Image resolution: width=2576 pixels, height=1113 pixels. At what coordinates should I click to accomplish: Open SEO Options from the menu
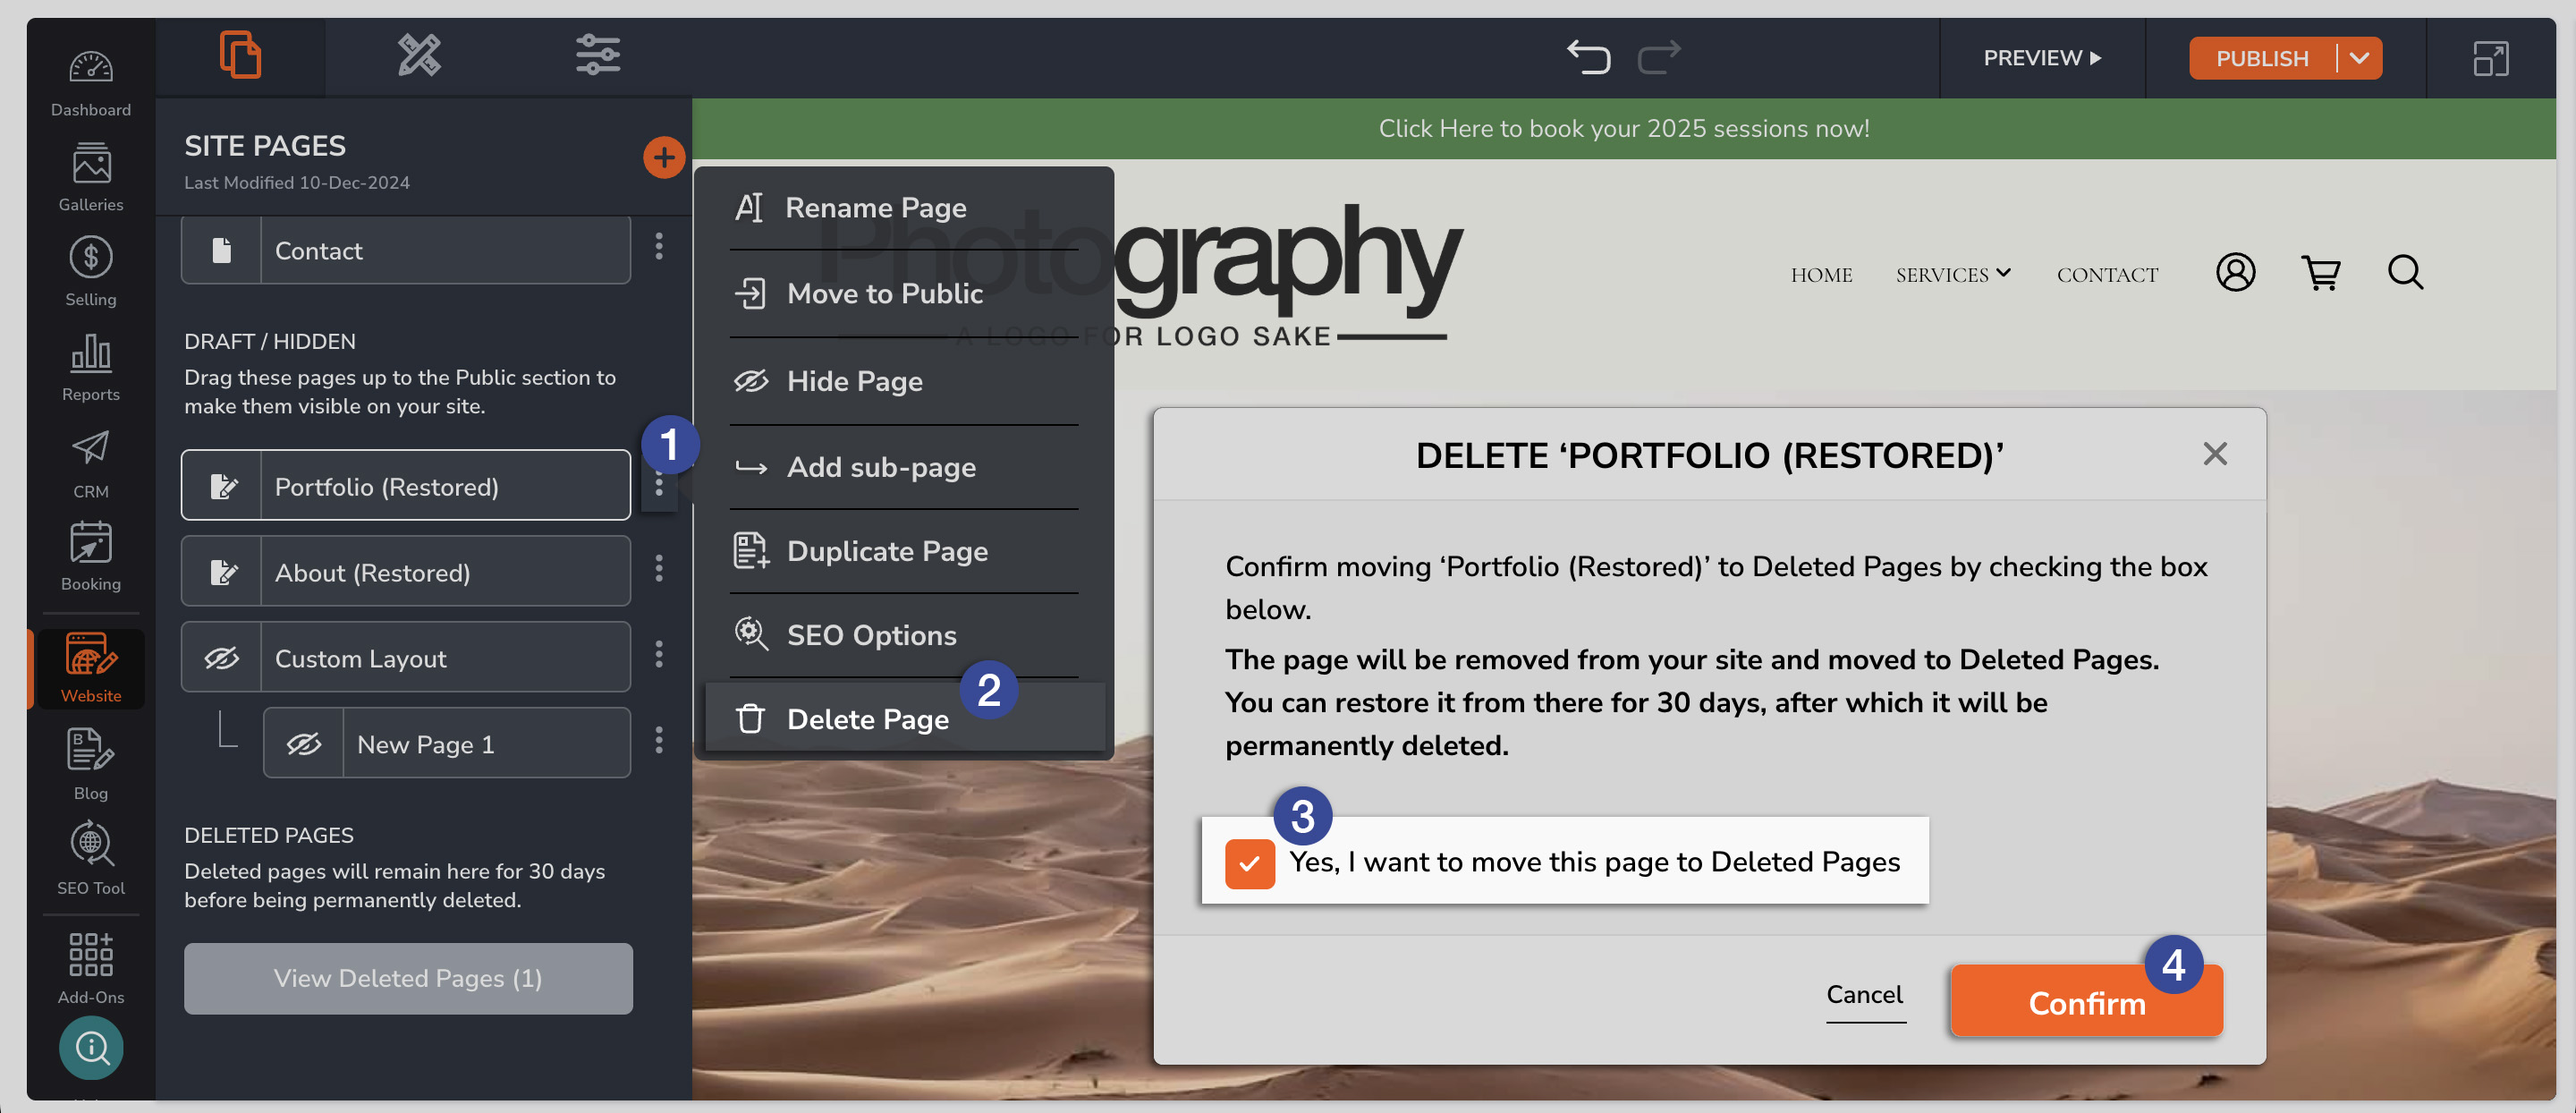point(904,635)
